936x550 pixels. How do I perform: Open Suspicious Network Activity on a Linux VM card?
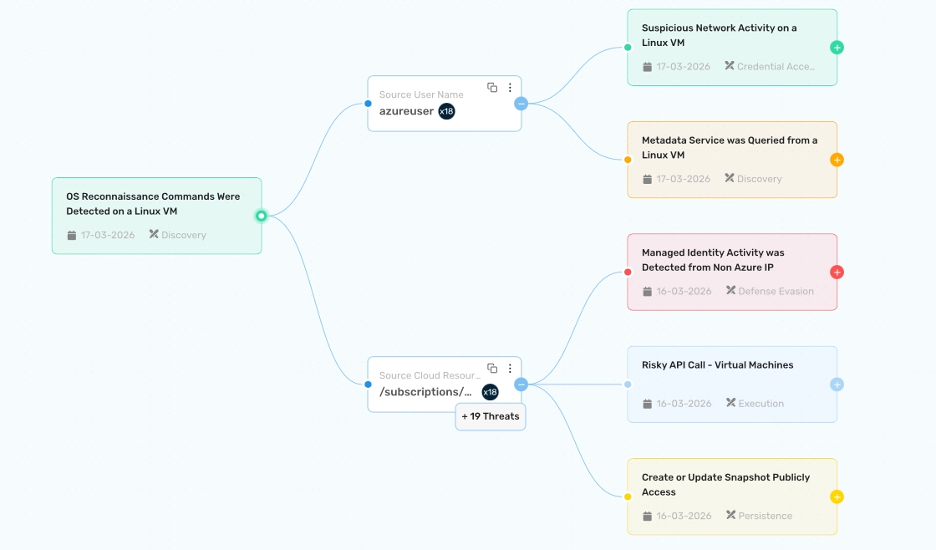(732, 47)
